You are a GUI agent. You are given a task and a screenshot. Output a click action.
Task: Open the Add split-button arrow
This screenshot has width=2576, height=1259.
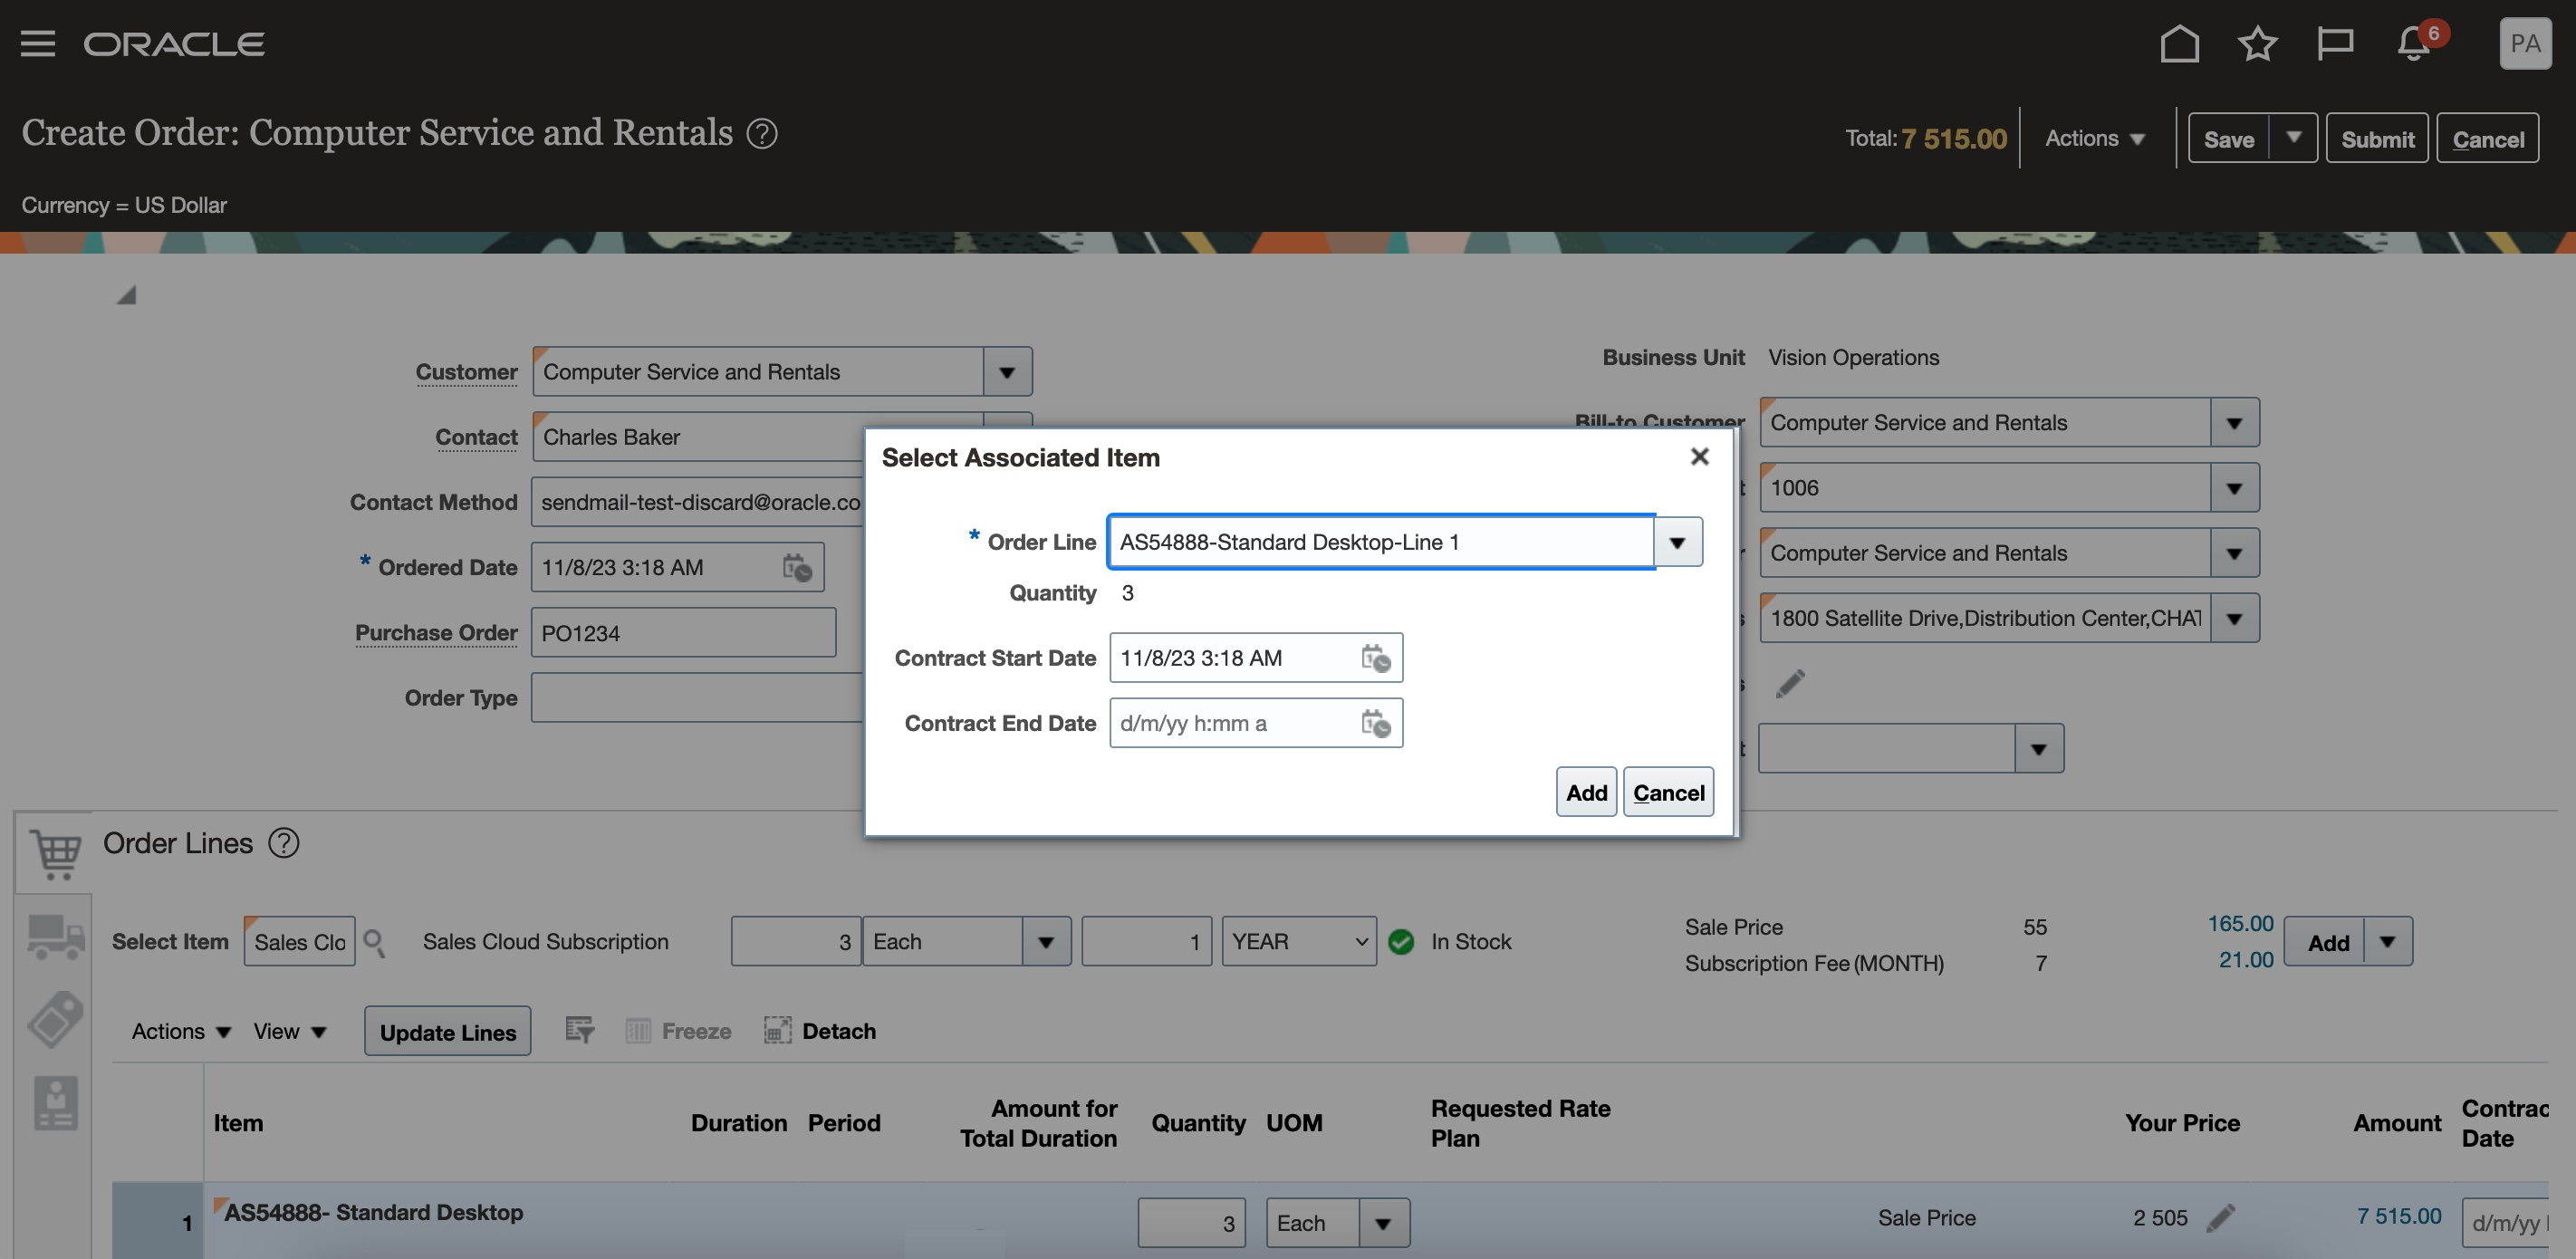click(2388, 942)
